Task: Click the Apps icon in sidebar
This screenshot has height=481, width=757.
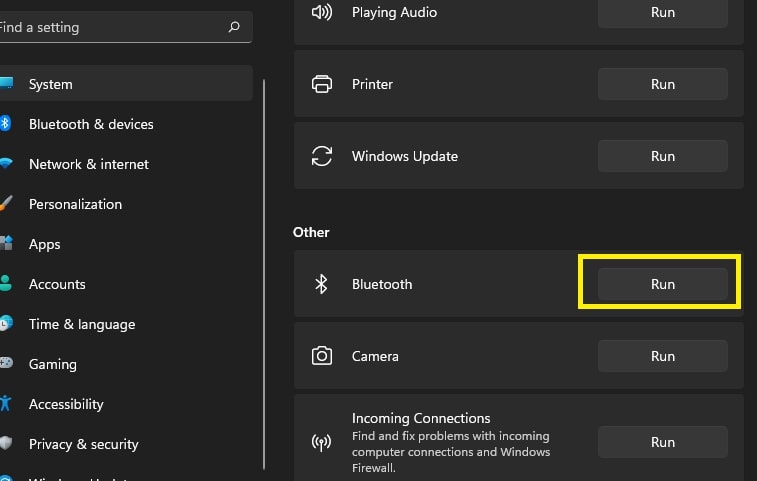Action: coord(6,243)
